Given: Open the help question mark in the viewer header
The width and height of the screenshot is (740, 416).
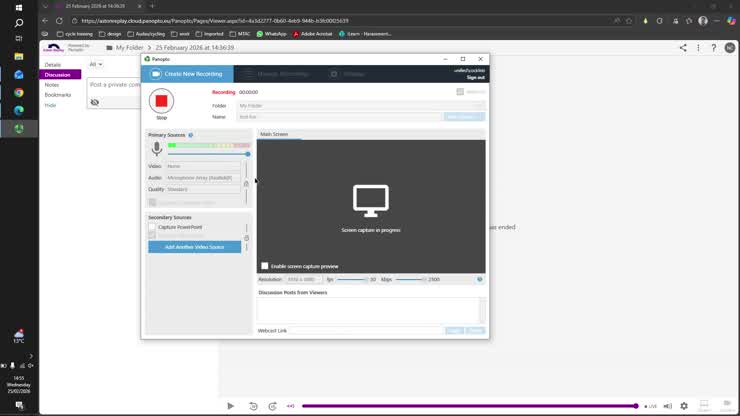Looking at the screenshot, I should click(x=714, y=48).
